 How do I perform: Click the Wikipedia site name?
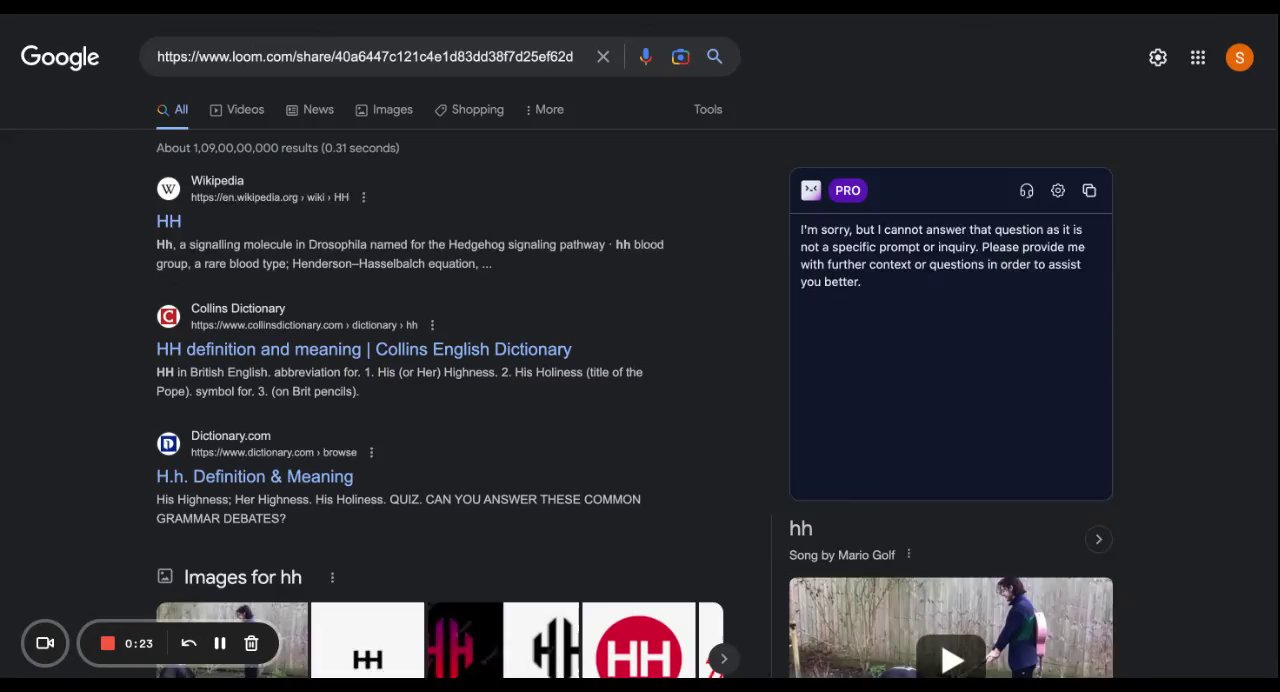point(217,181)
